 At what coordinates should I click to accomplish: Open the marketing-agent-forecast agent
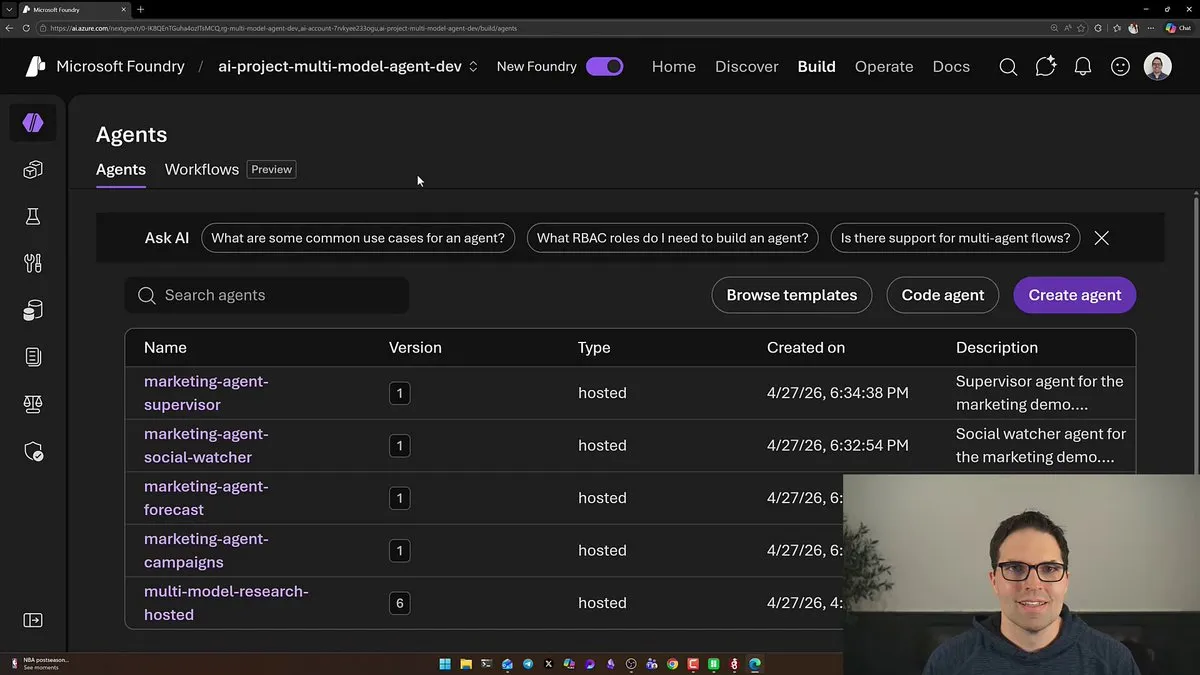point(206,498)
